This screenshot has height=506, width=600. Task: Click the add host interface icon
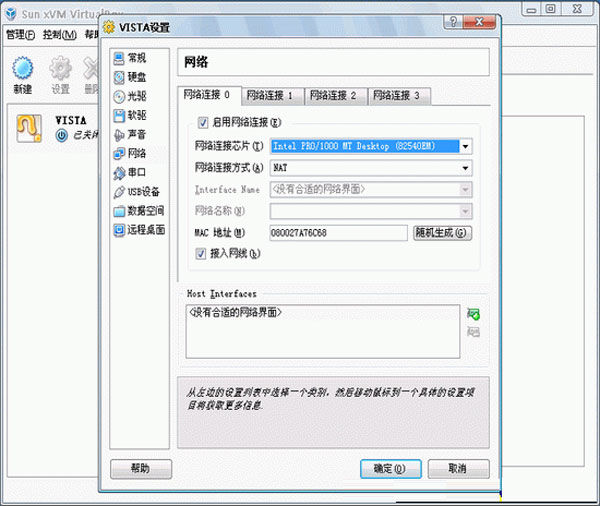point(473,314)
